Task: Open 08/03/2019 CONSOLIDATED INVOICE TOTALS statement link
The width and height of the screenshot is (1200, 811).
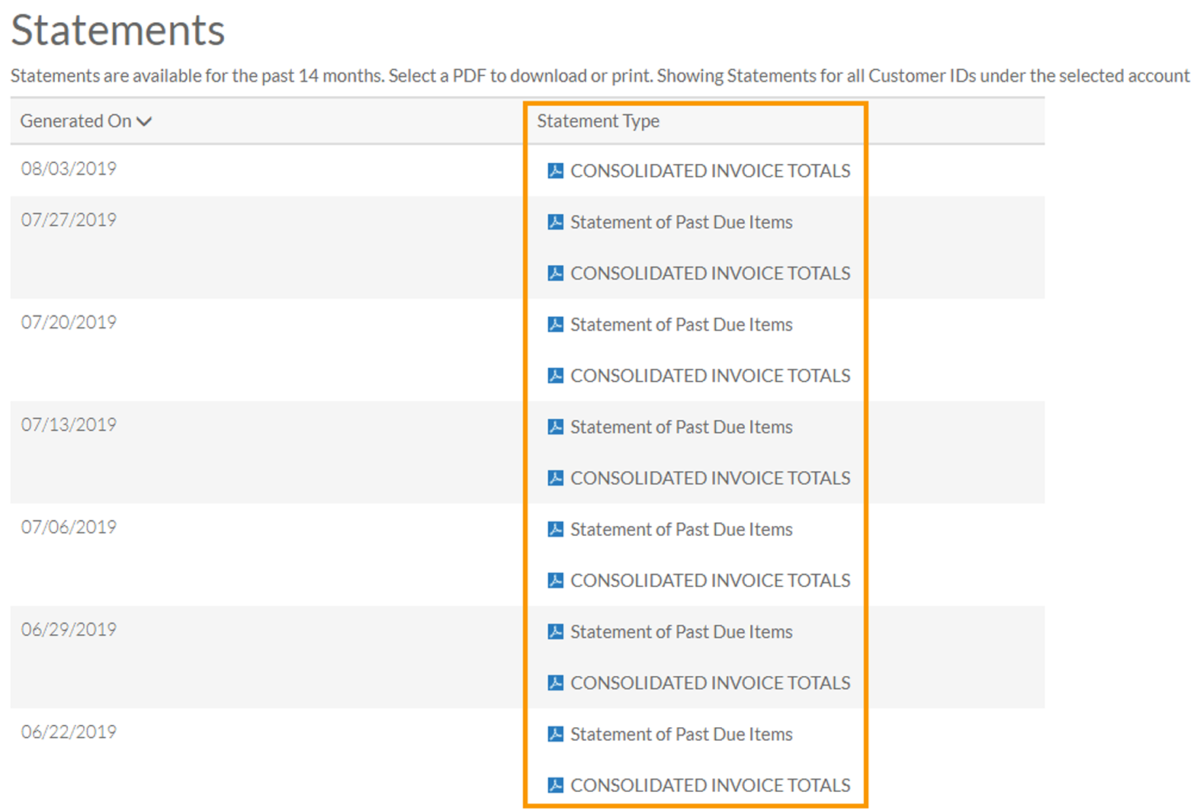Action: 710,171
